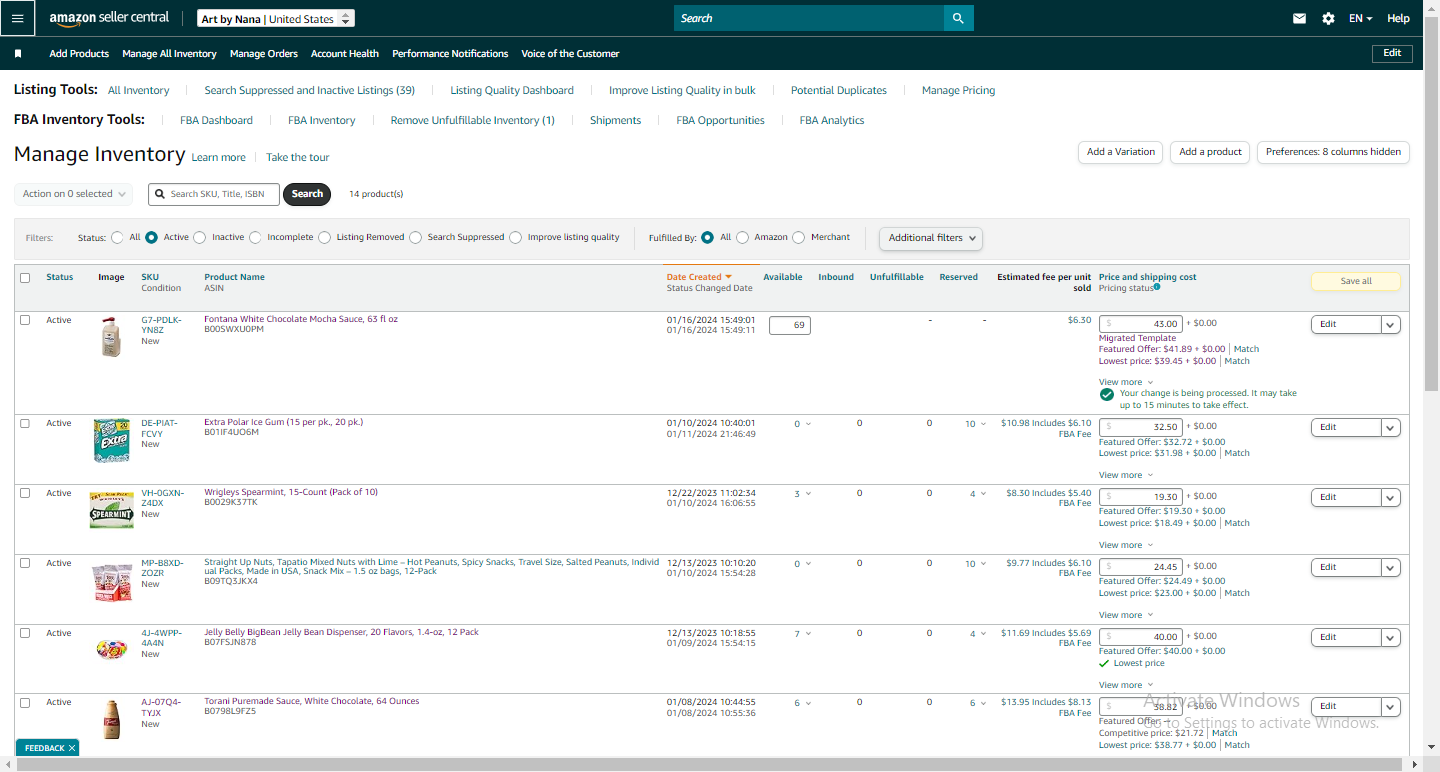Select the Listing Removed radio button
Image resolution: width=1440 pixels, height=772 pixels.
[x=324, y=238]
